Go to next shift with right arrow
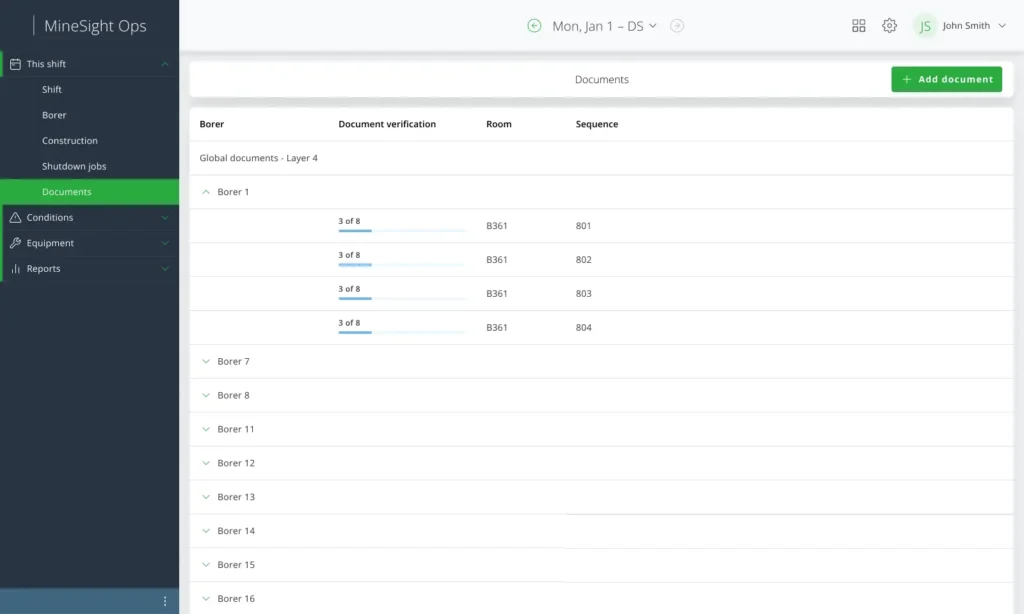Screen dimensions: 1024x614 677,26
